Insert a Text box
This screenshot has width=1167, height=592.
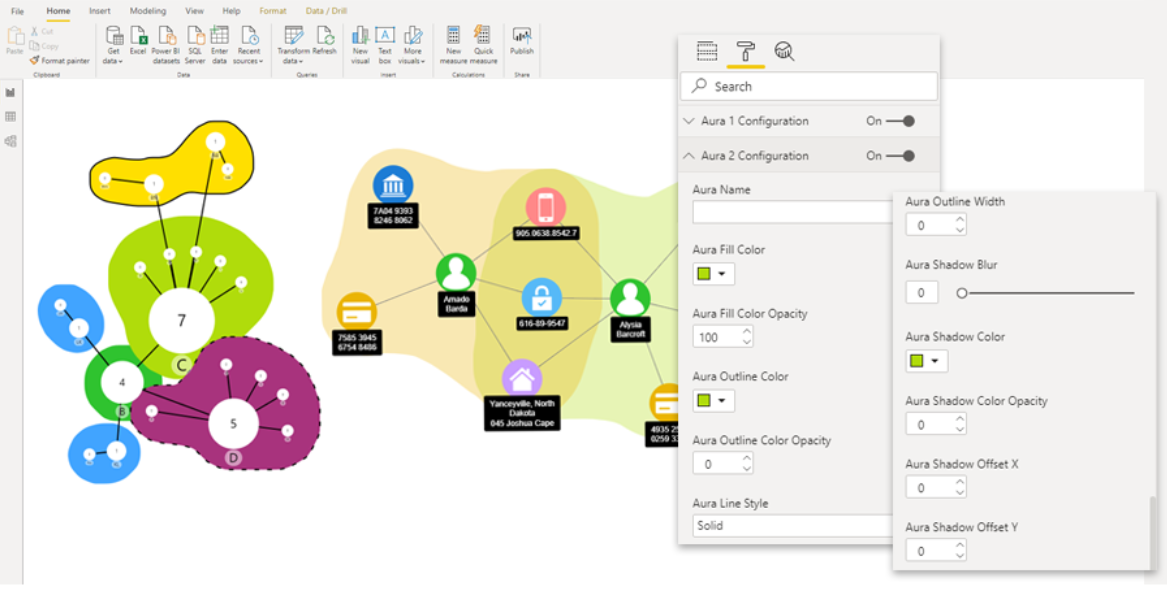(385, 45)
